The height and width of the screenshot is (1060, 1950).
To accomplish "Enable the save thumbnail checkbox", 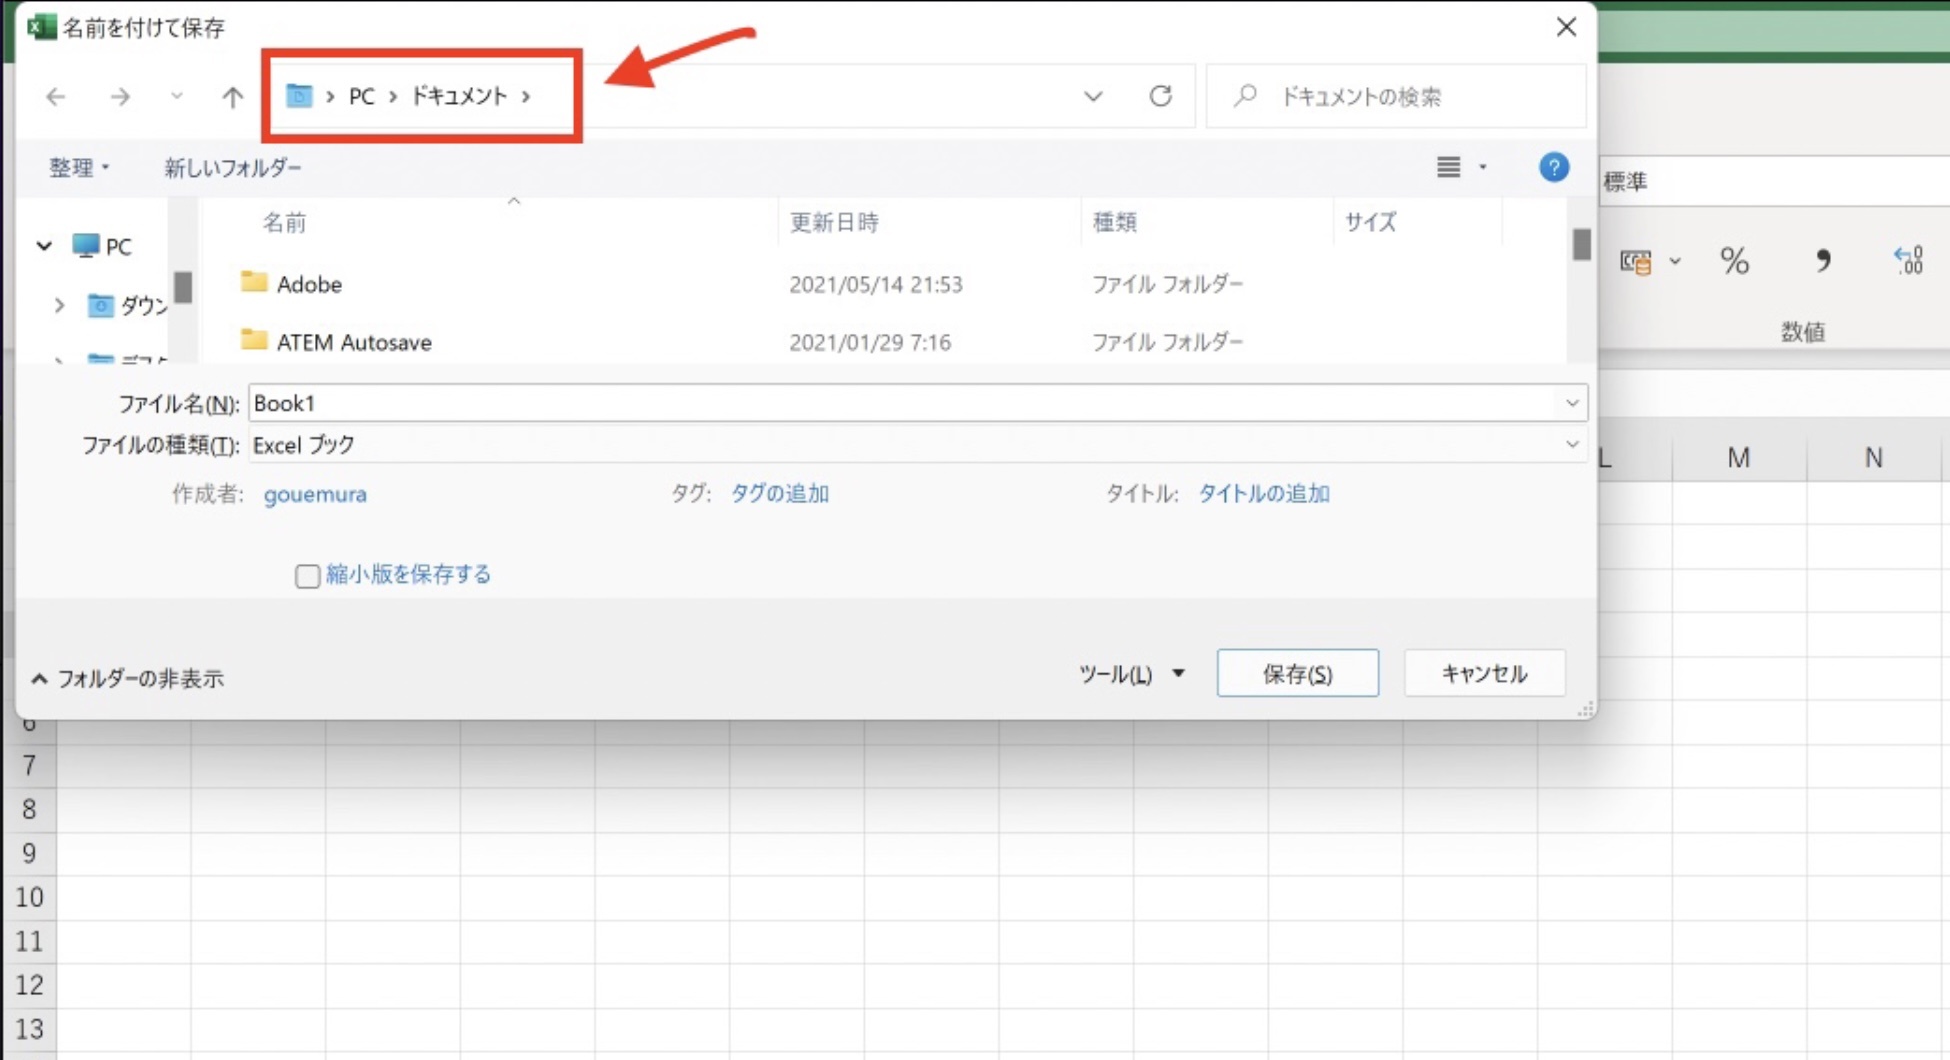I will [307, 576].
